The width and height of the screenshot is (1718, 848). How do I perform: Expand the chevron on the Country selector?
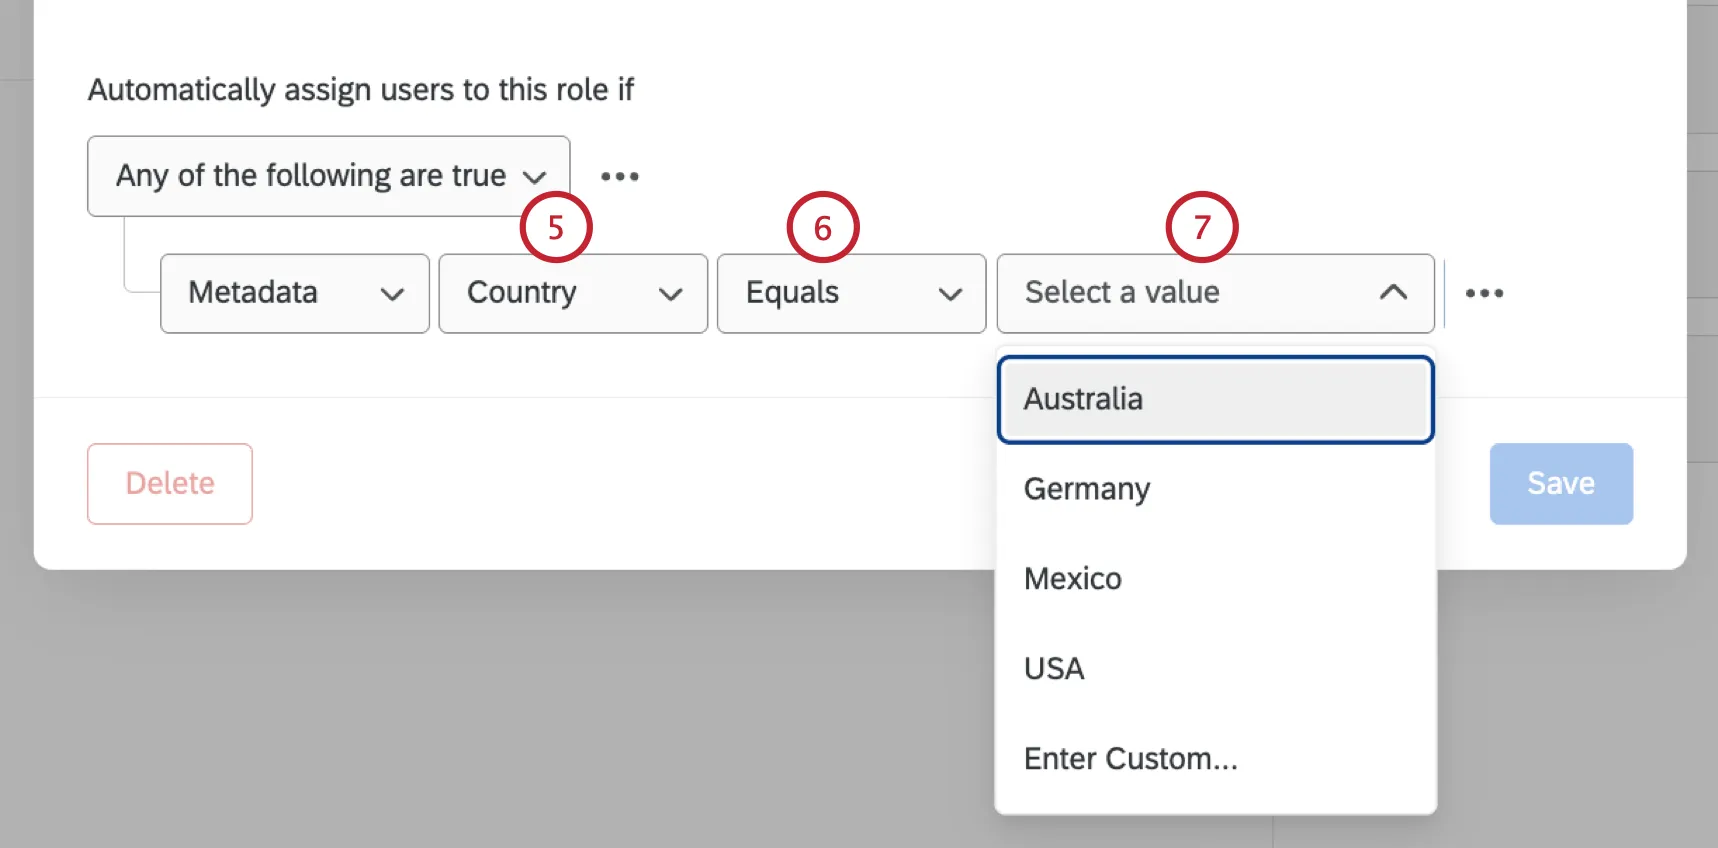[671, 295]
